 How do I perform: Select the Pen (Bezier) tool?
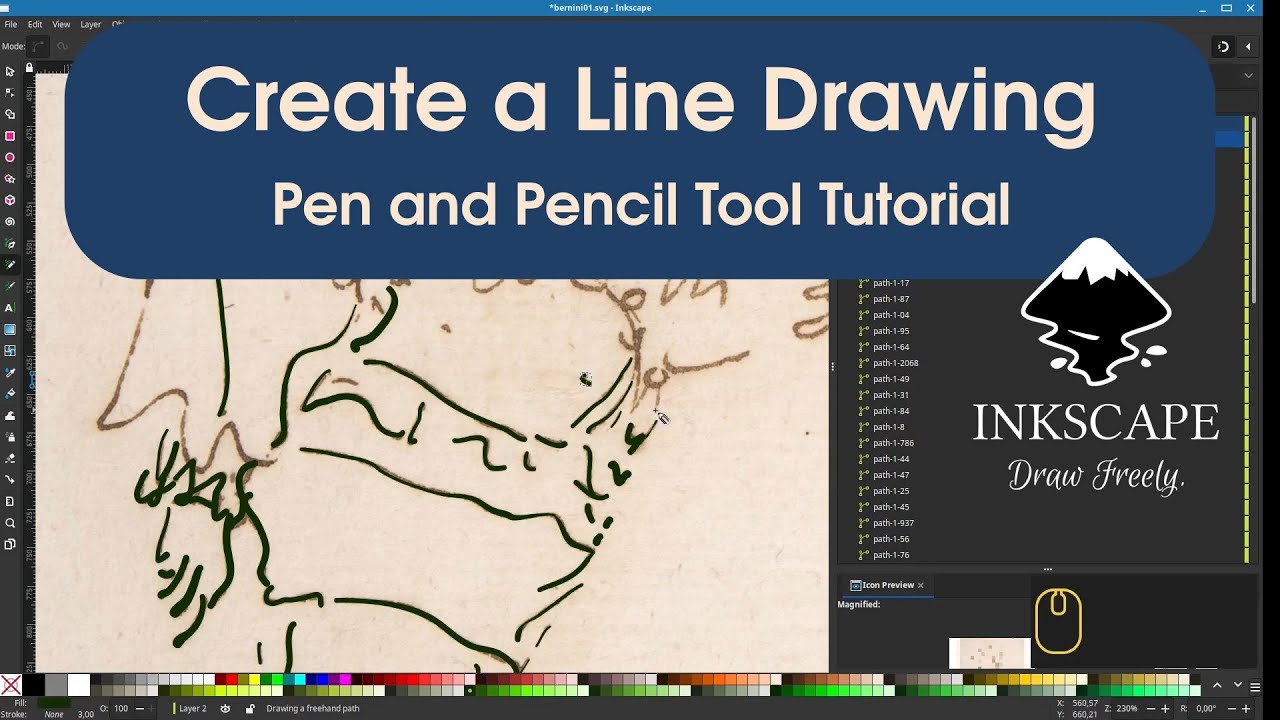coord(10,243)
